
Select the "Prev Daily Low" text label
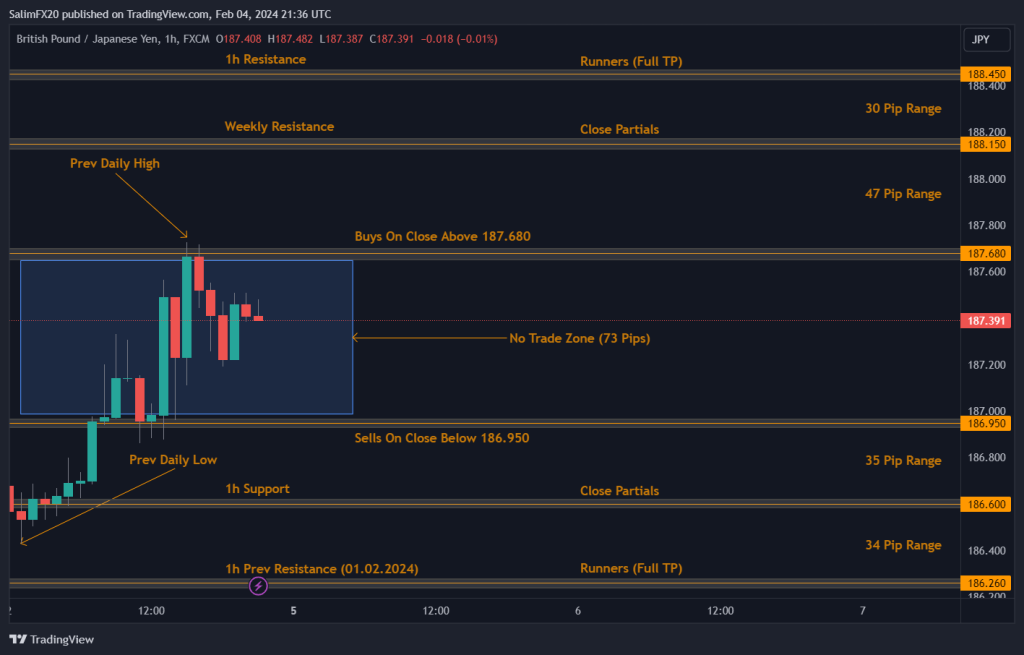pyautogui.click(x=172, y=460)
